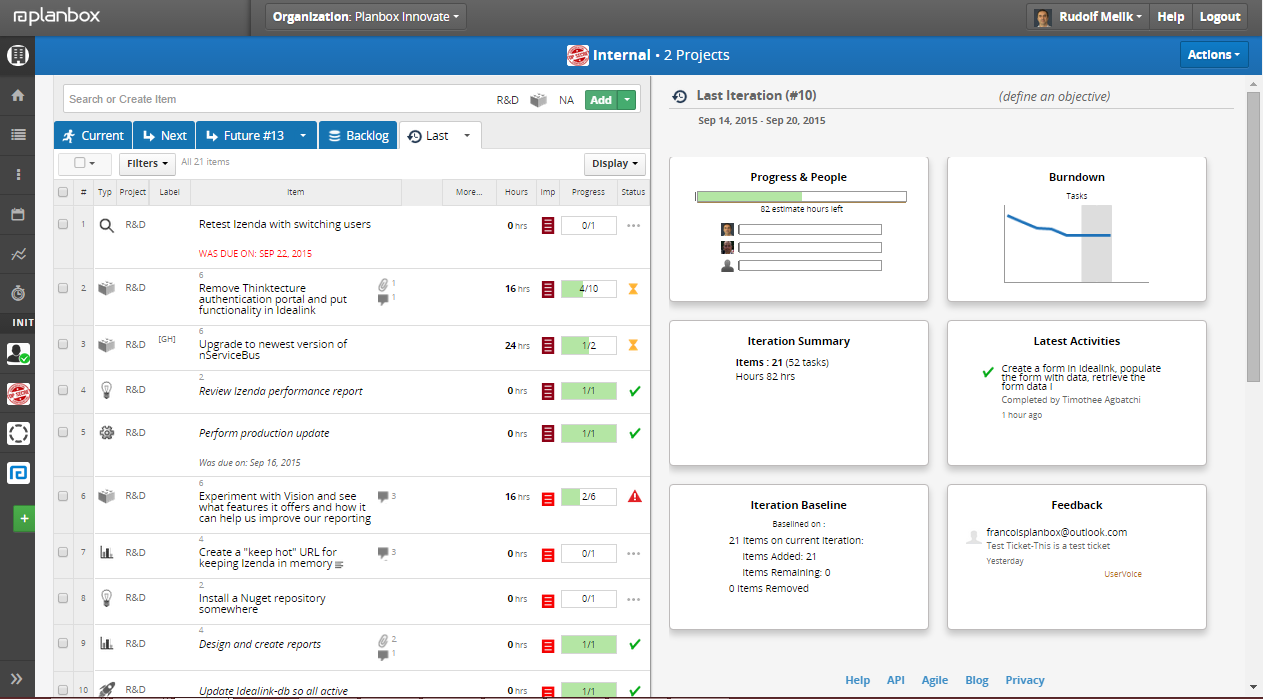1263x699 pixels.
Task: Check the box for Retest Izenda item
Action: (x=64, y=224)
